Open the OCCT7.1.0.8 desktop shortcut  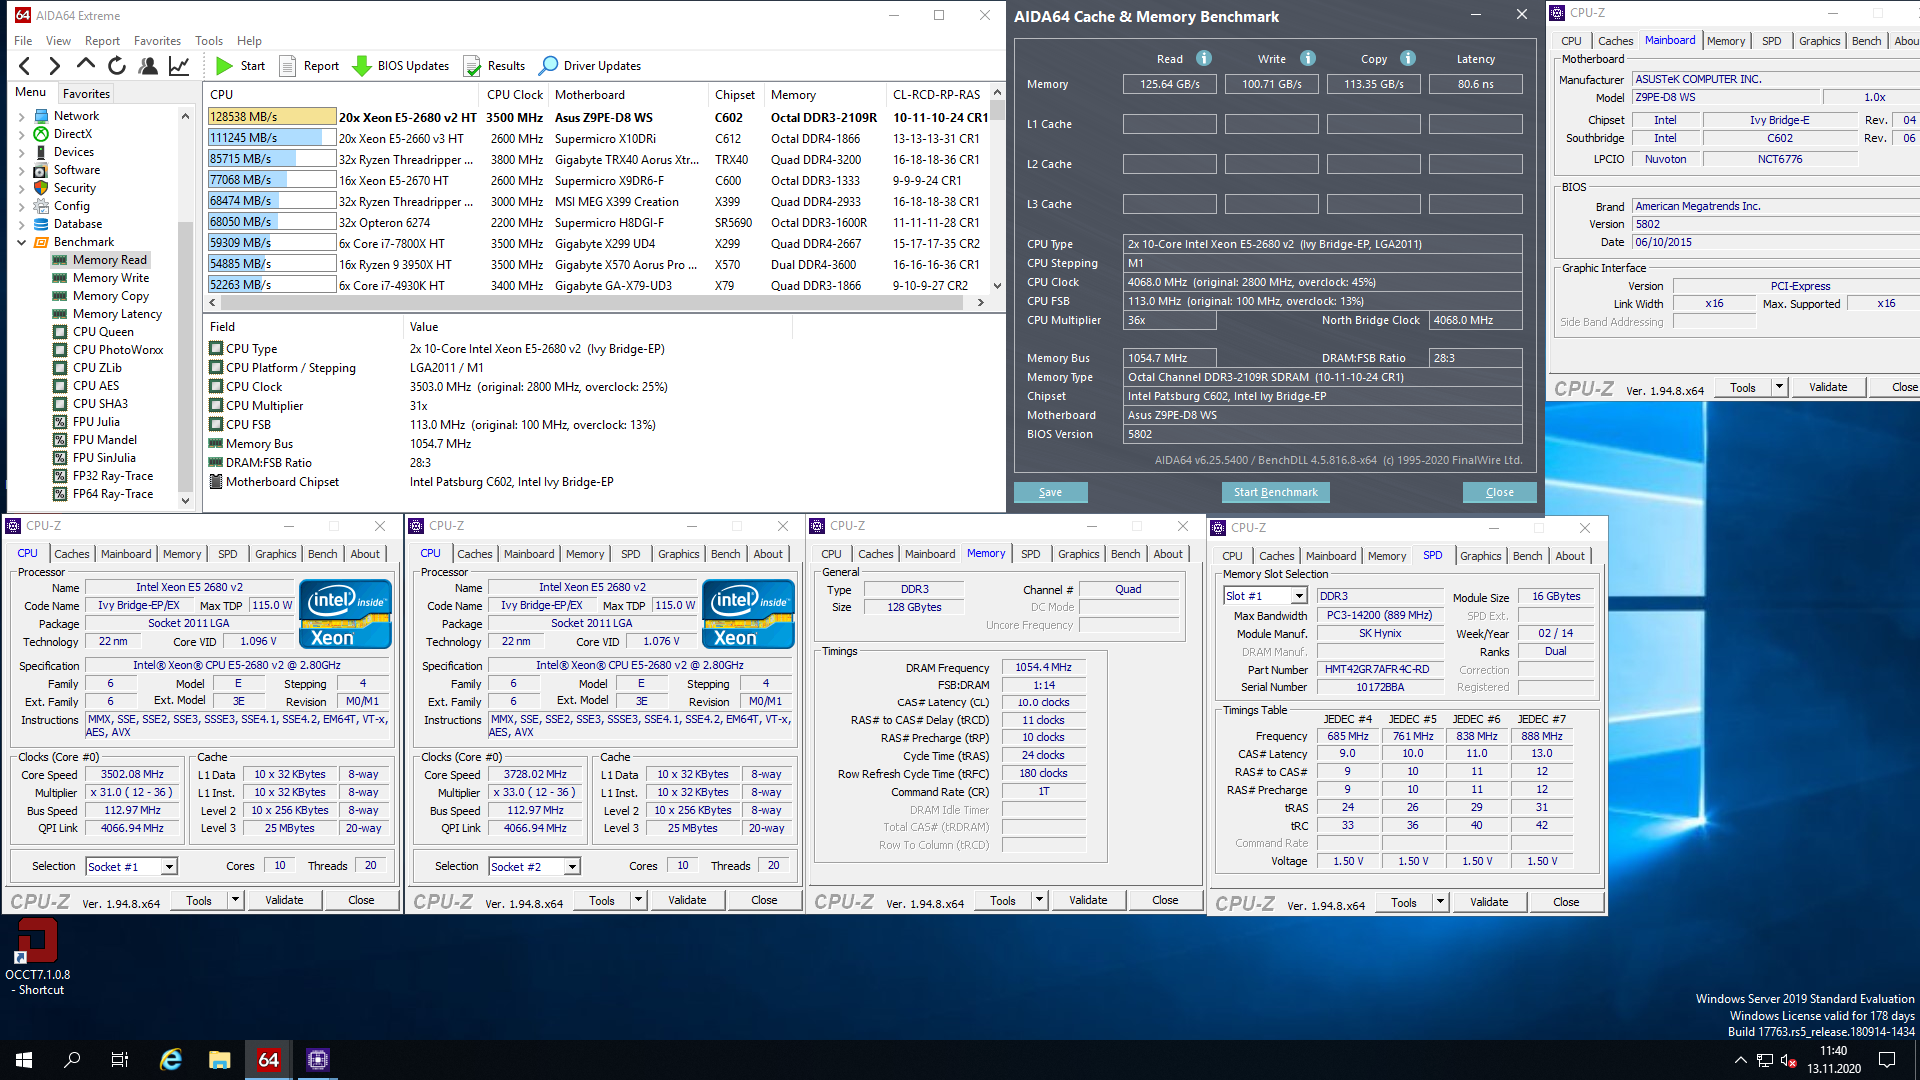[x=38, y=957]
